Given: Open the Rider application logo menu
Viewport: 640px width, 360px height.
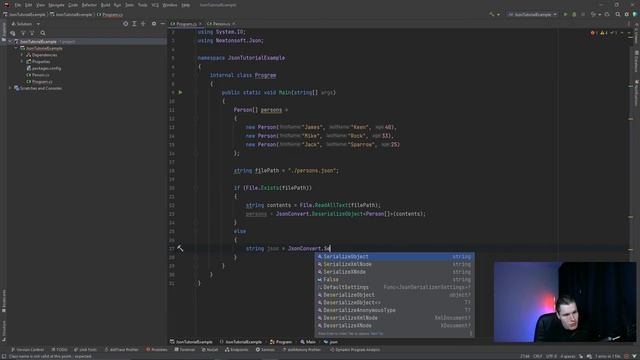Looking at the screenshot, I should click(x=6, y=5).
